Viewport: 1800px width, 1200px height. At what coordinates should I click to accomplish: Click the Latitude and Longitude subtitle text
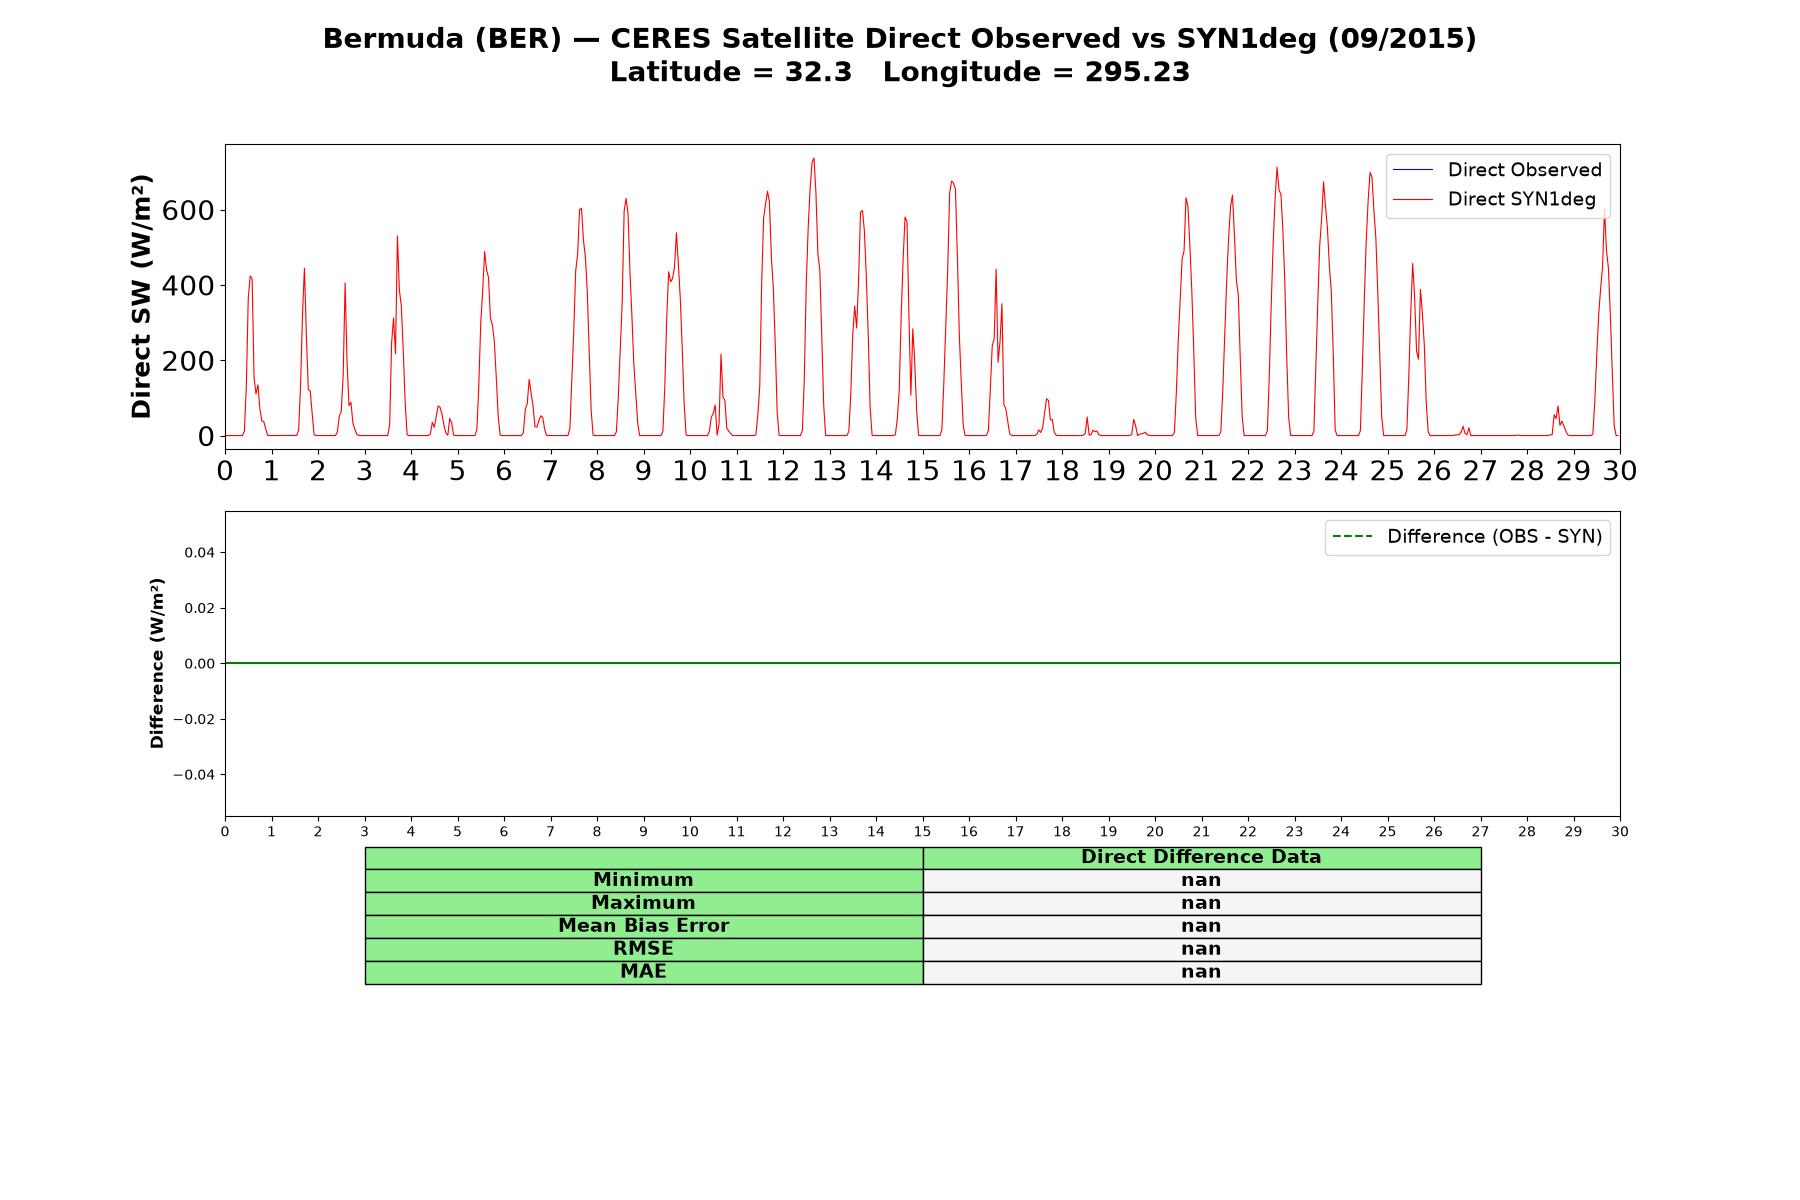pyautogui.click(x=900, y=72)
